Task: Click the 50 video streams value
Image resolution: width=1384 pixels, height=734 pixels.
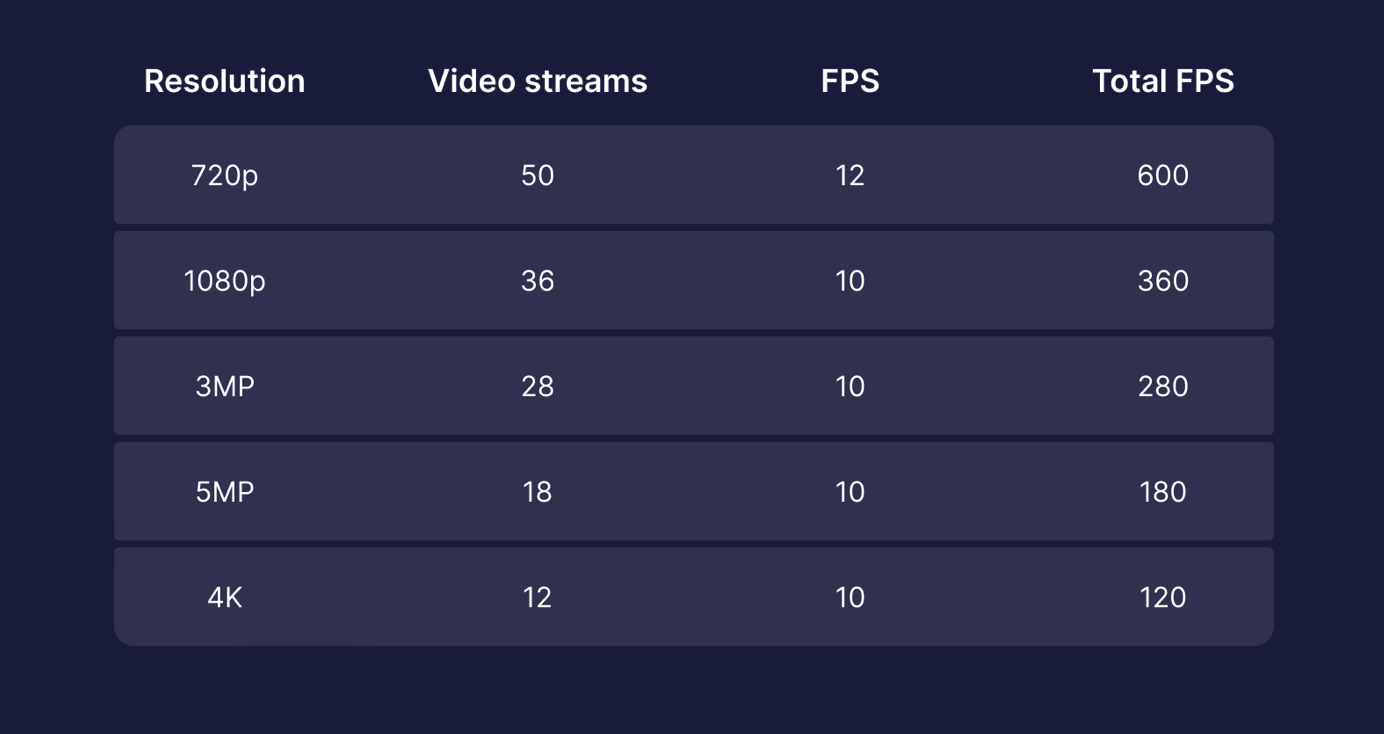Action: point(537,175)
